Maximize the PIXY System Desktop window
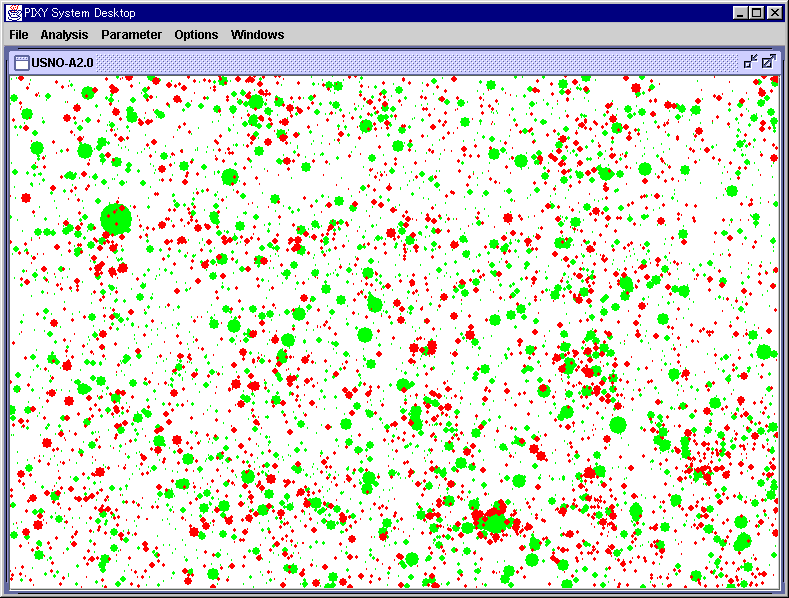Image resolution: width=789 pixels, height=598 pixels. point(756,13)
